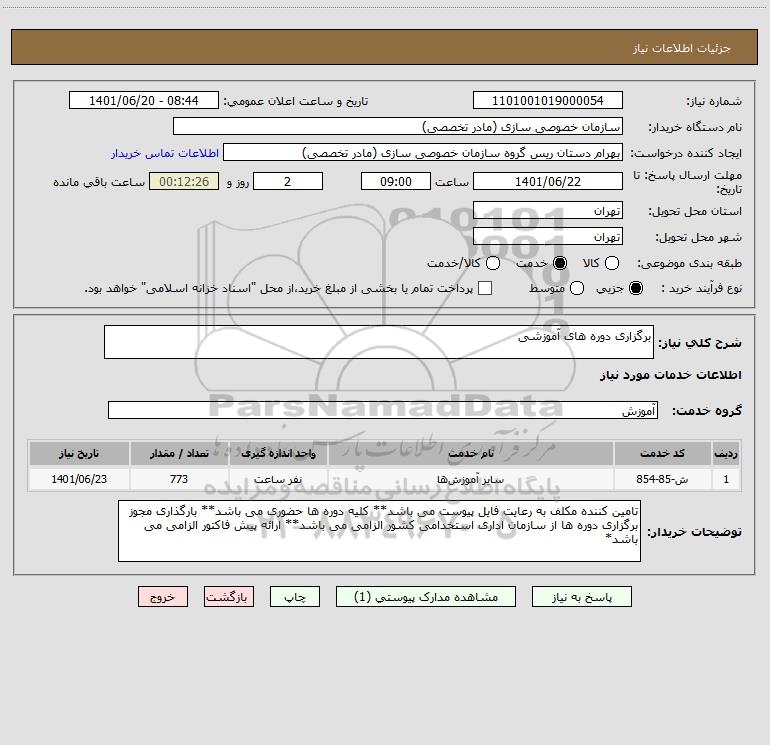
Task: Click the ساعت باقی مانده label
Action: pyautogui.click(x=99, y=182)
